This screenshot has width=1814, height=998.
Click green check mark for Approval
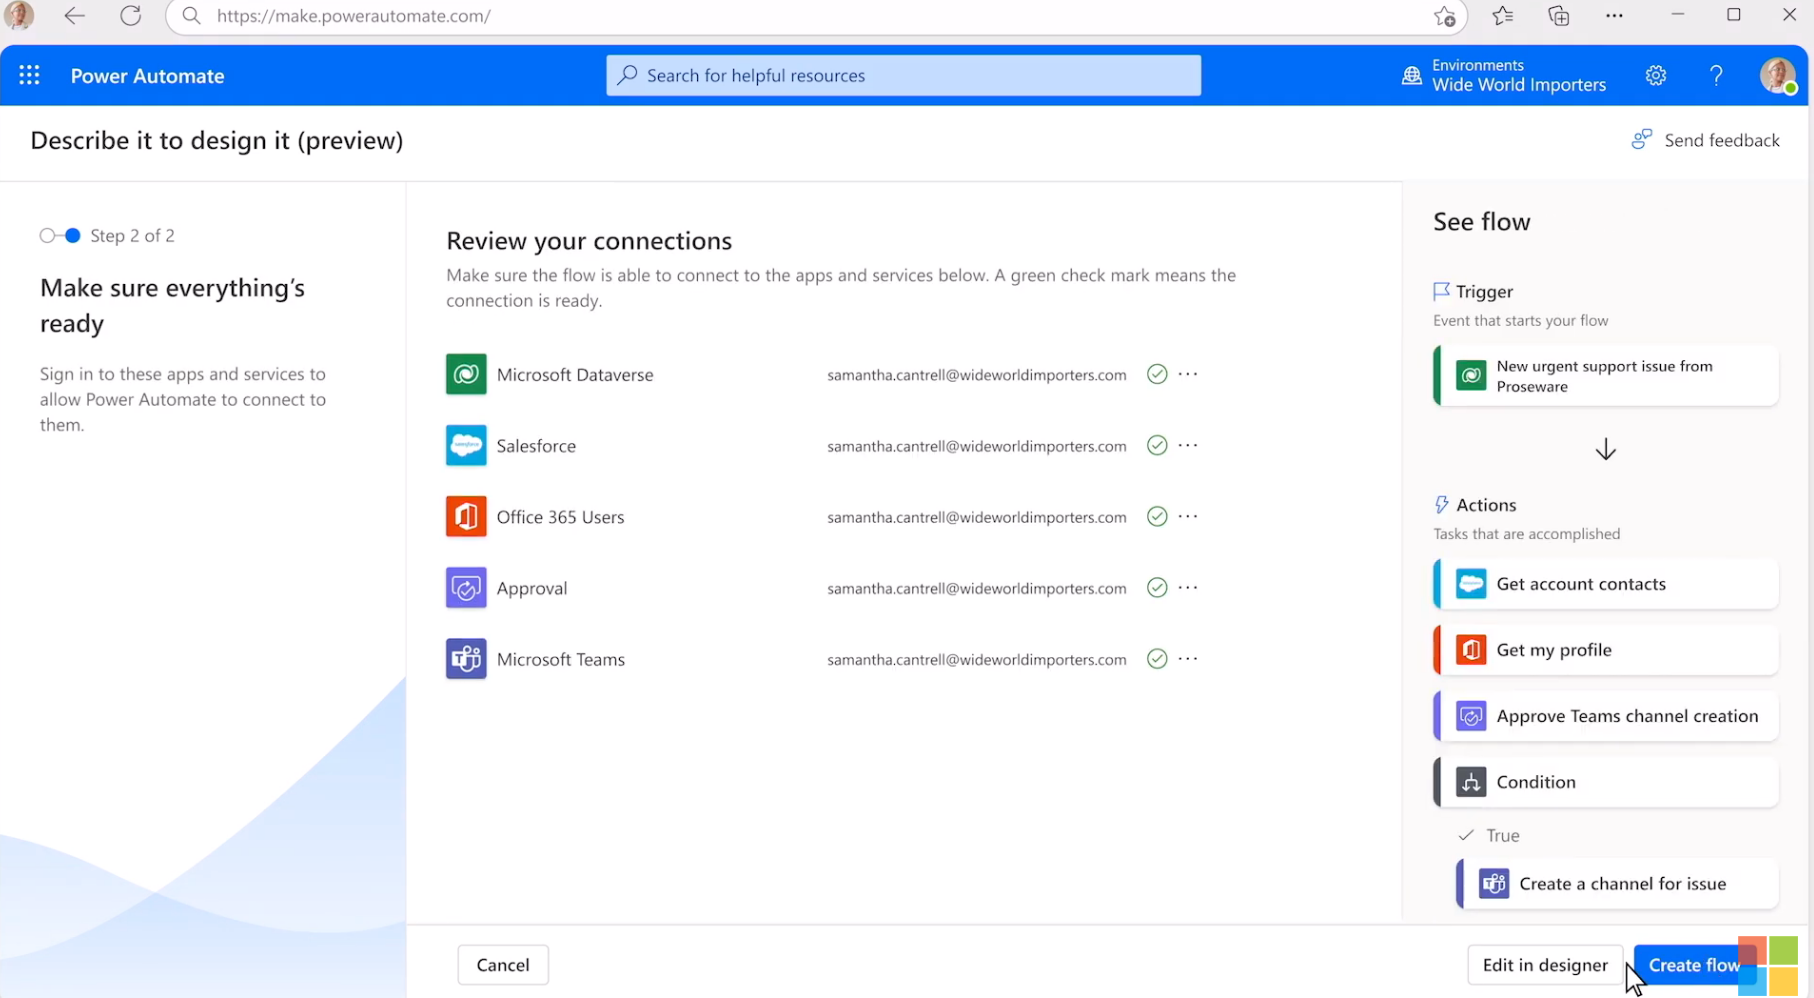point(1157,587)
